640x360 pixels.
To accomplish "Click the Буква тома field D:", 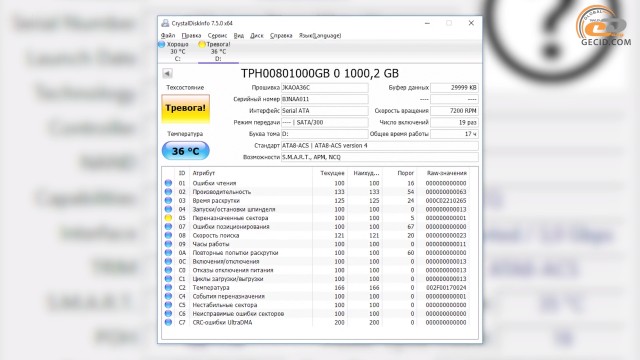I will [325, 134].
